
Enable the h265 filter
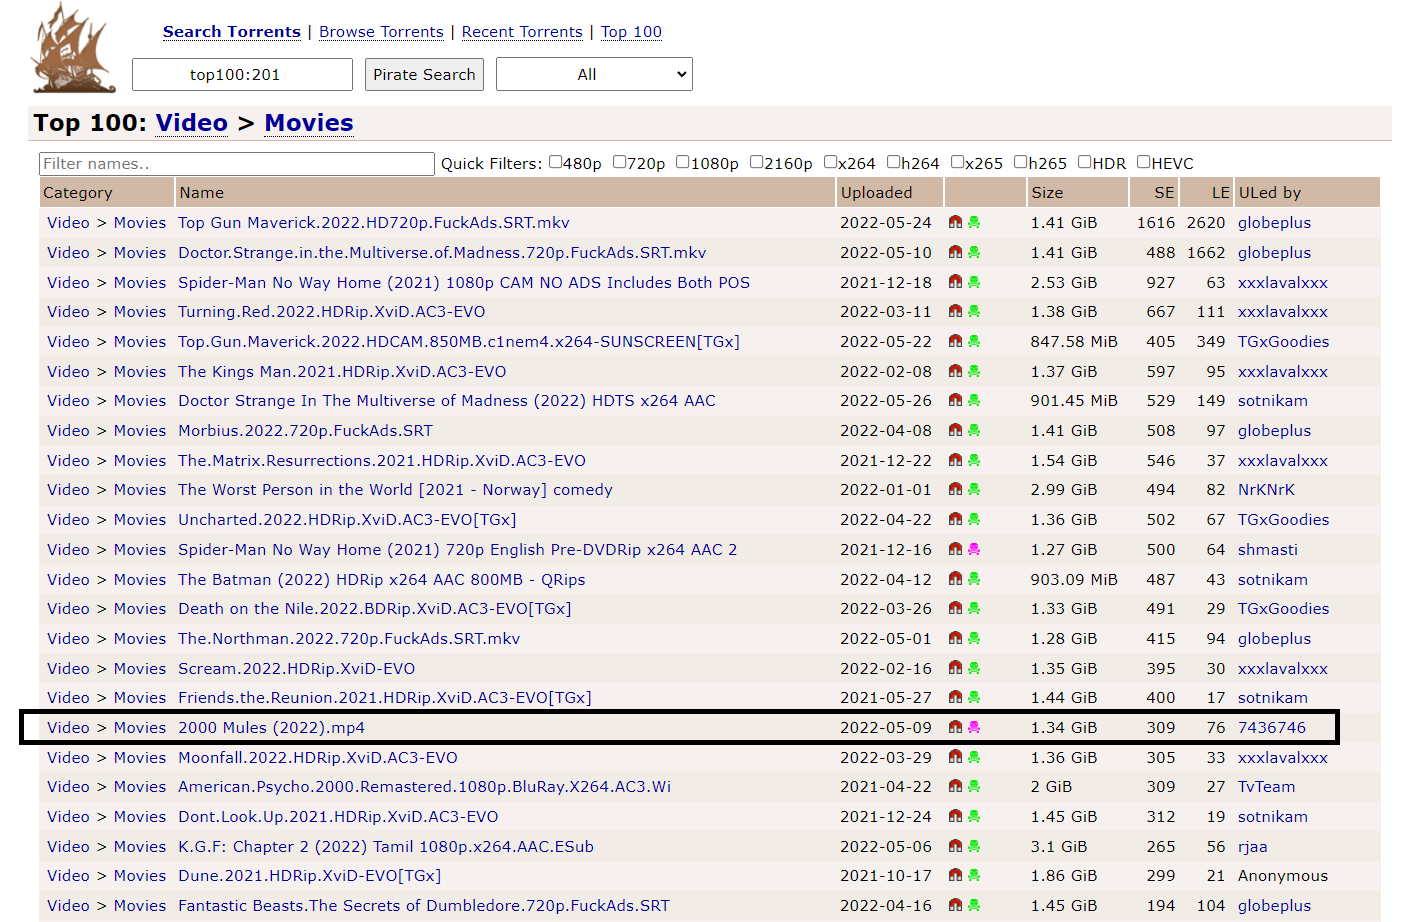pyautogui.click(x=1020, y=162)
